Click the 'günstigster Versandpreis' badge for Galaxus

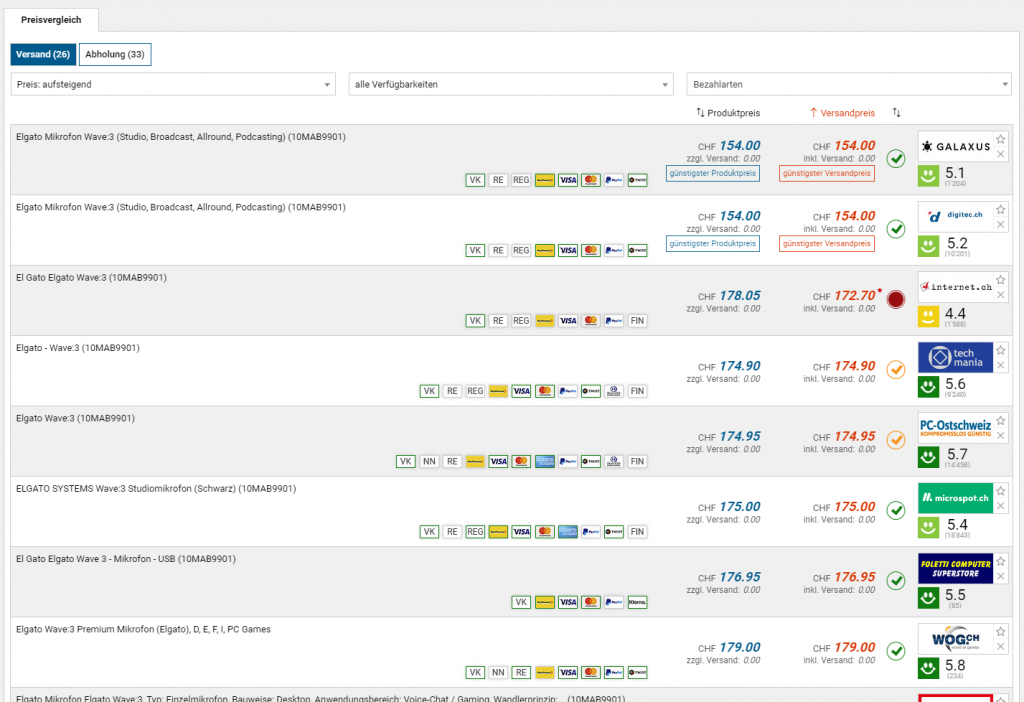[x=827, y=174]
